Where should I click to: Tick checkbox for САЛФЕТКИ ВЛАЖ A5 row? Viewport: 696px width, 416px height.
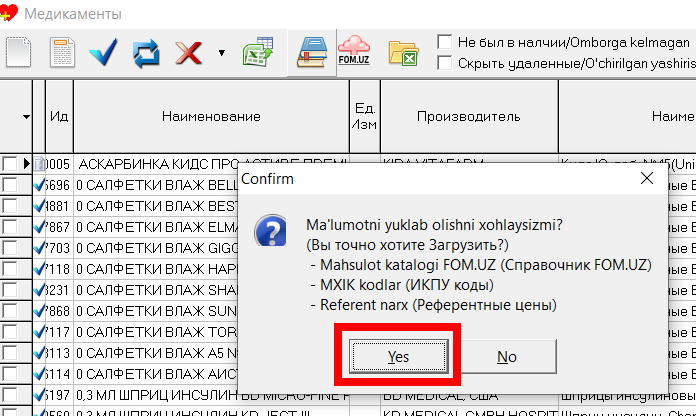pyautogui.click(x=9, y=353)
